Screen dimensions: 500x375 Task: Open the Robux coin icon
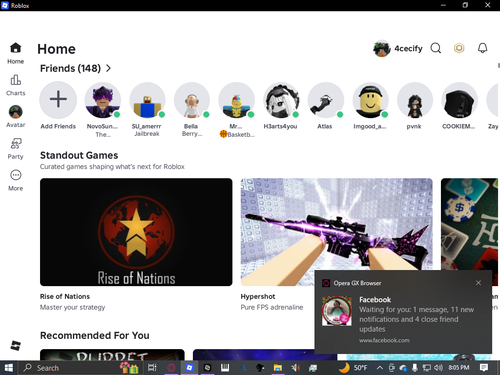(459, 48)
